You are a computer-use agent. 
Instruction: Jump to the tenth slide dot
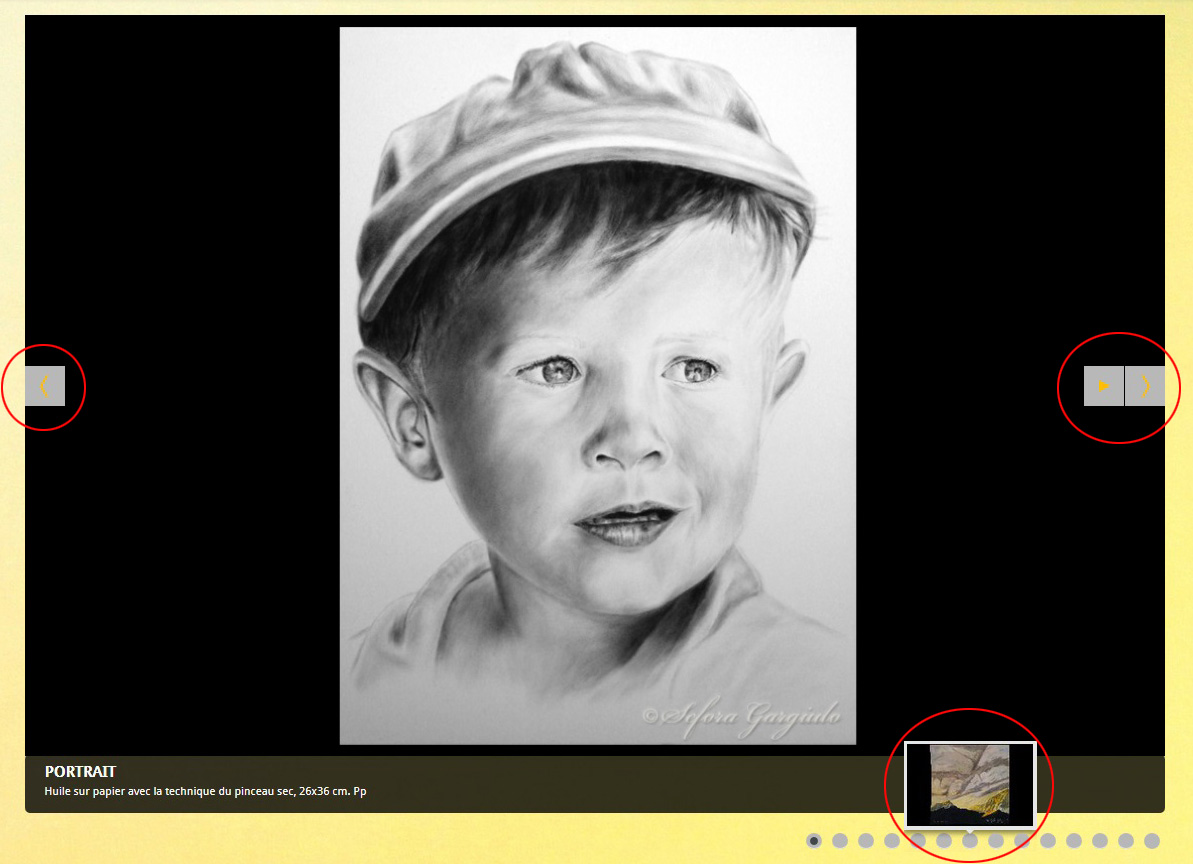click(1048, 840)
